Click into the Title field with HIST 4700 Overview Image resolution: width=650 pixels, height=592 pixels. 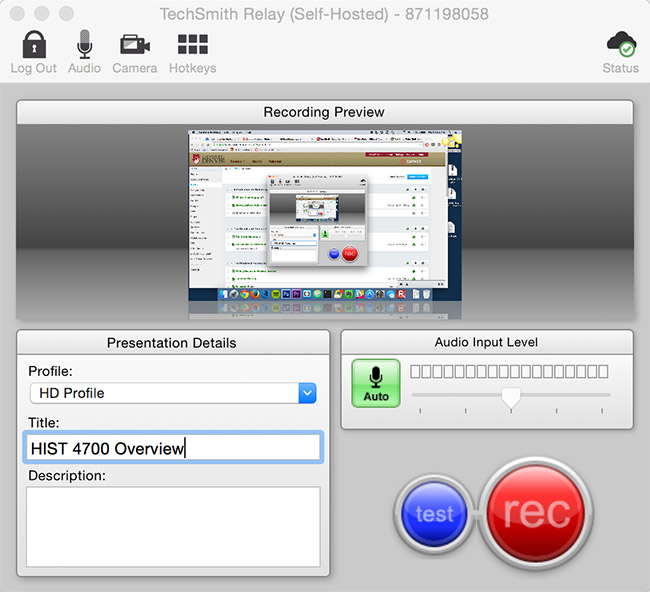pos(173,448)
